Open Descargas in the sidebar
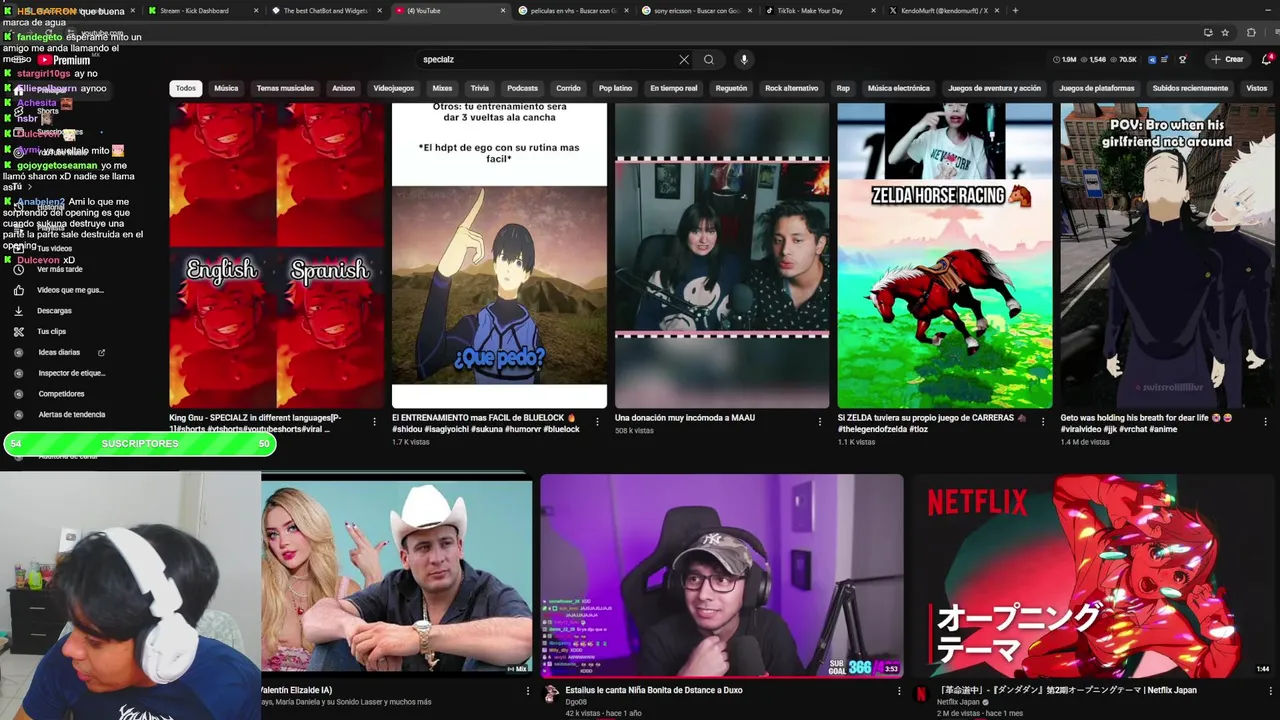 (x=54, y=311)
